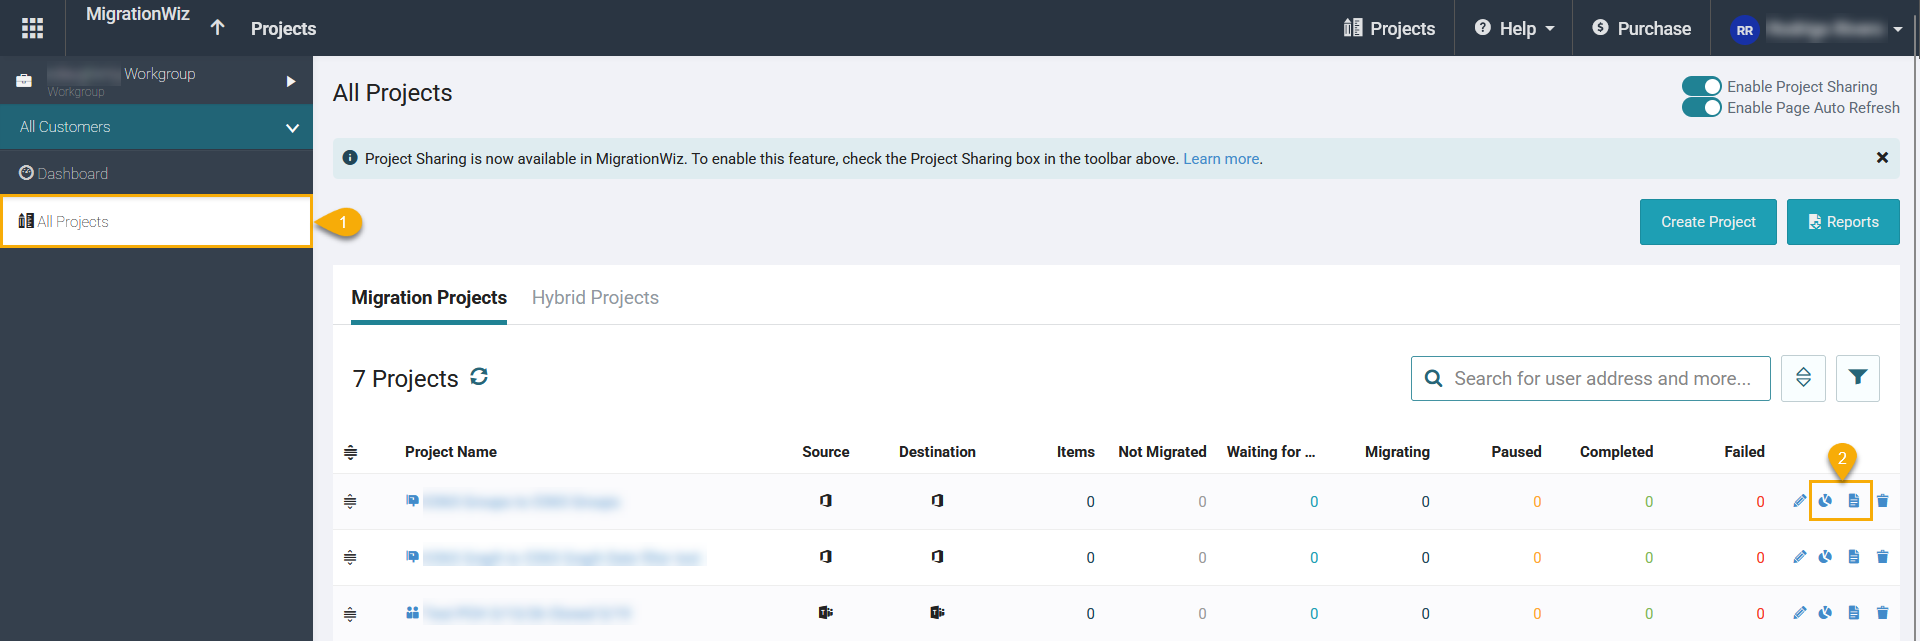The height and width of the screenshot is (641, 1920).
Task: Click the reorder handle in the table header
Action: click(x=350, y=452)
